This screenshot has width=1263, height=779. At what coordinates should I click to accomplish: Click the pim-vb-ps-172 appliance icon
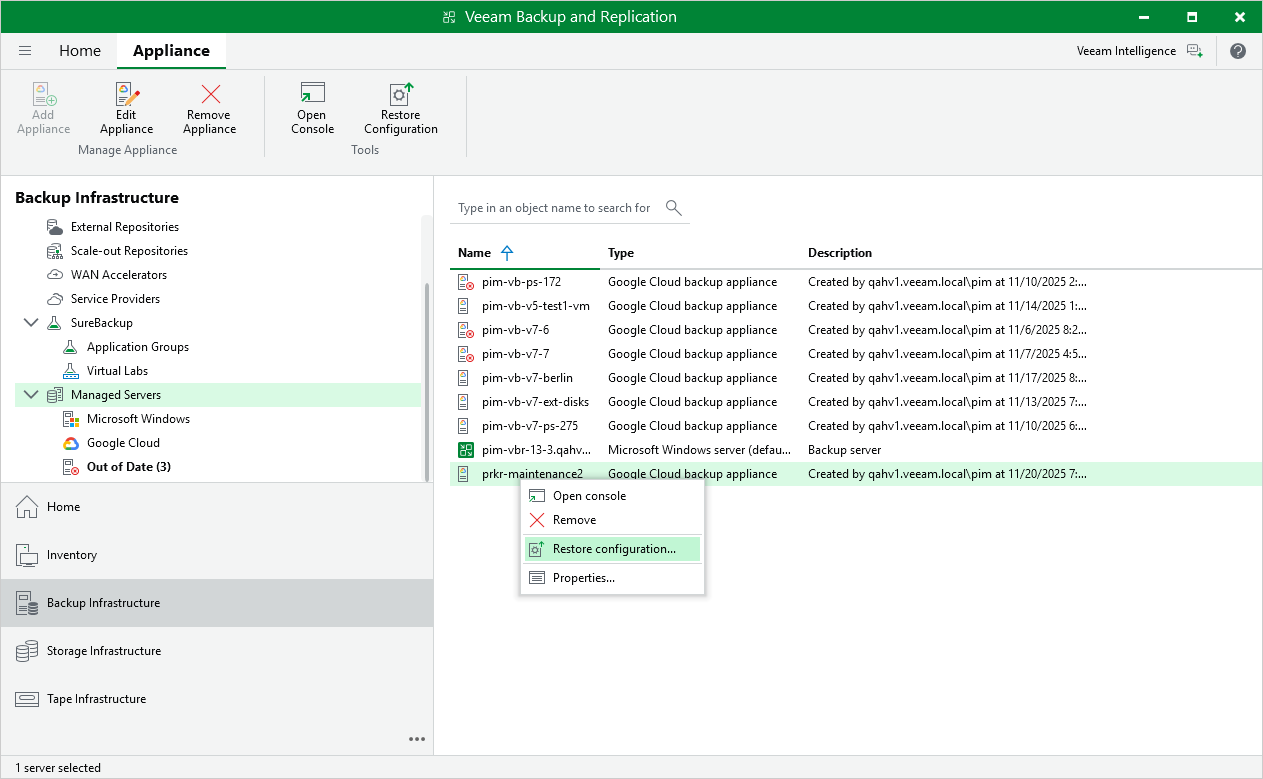[x=465, y=282]
